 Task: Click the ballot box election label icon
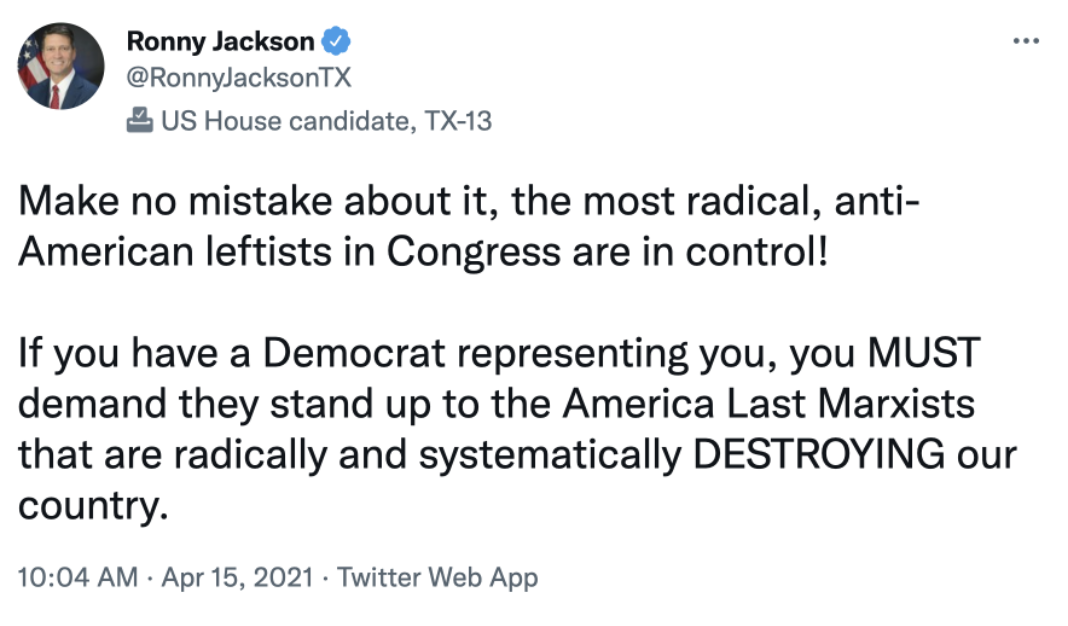[140, 121]
